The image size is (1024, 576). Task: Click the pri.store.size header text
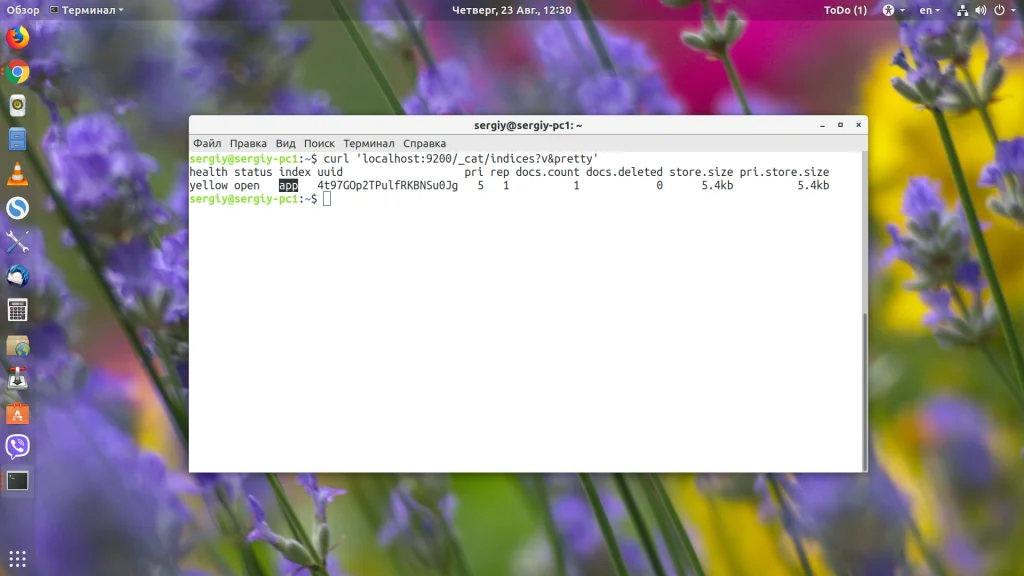(x=784, y=172)
